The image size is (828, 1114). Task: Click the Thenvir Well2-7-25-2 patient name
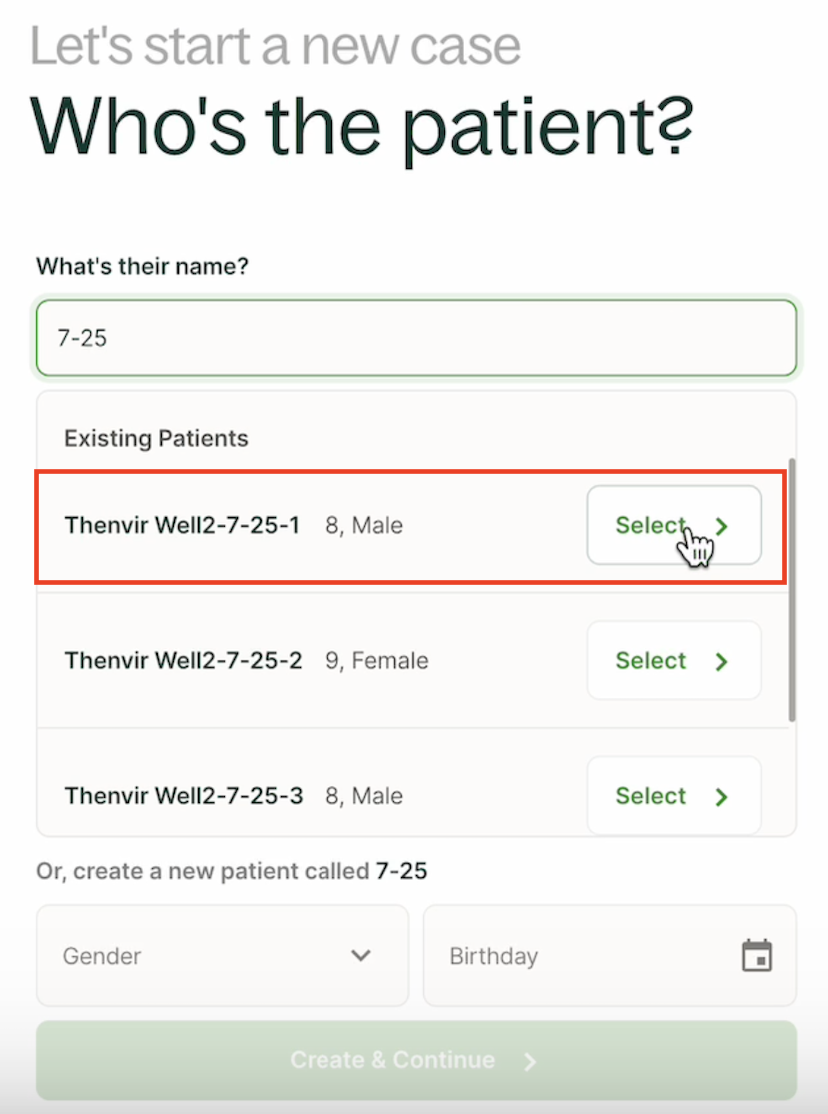(183, 661)
